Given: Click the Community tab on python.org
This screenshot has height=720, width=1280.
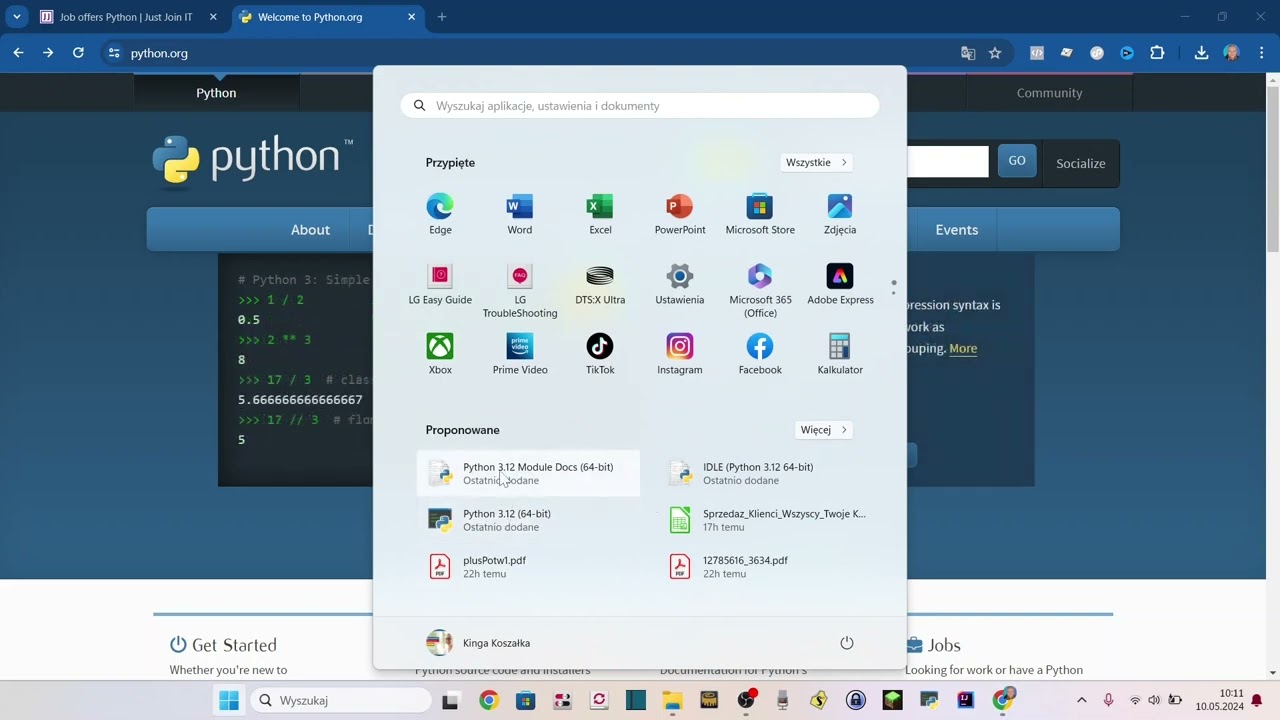Looking at the screenshot, I should (1049, 92).
